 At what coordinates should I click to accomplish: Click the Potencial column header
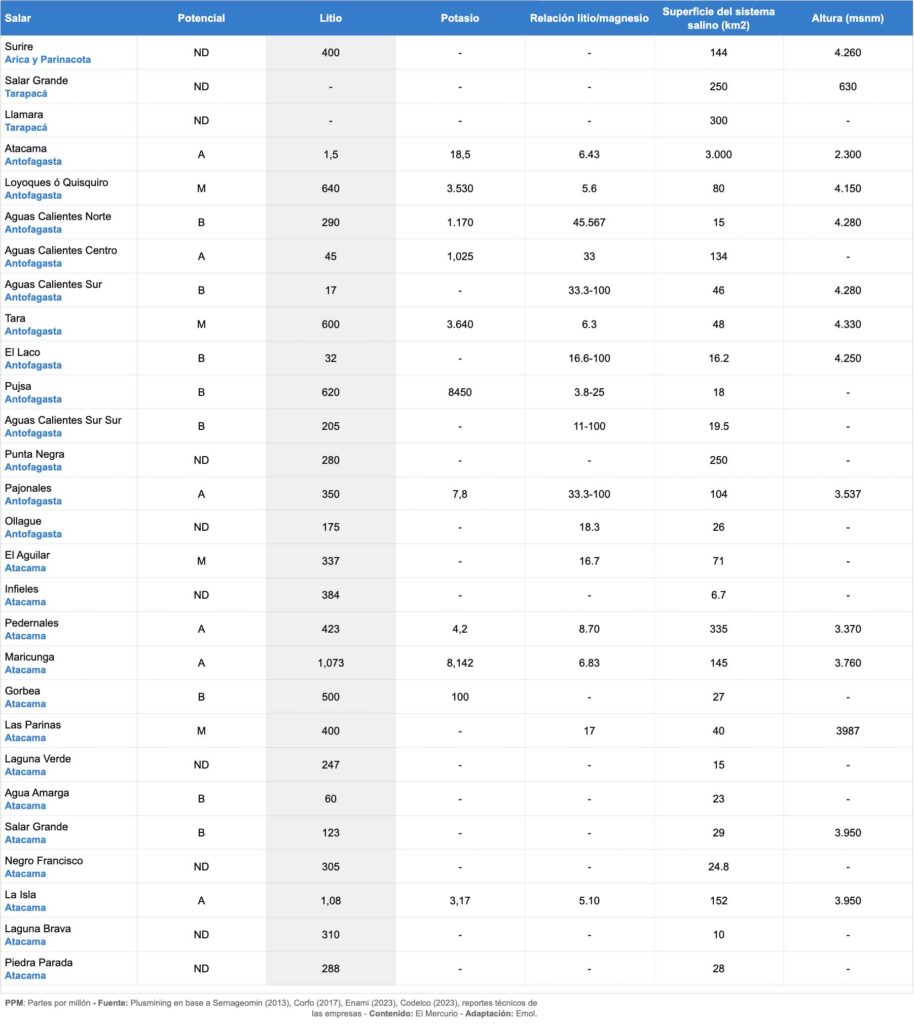[x=201, y=18]
